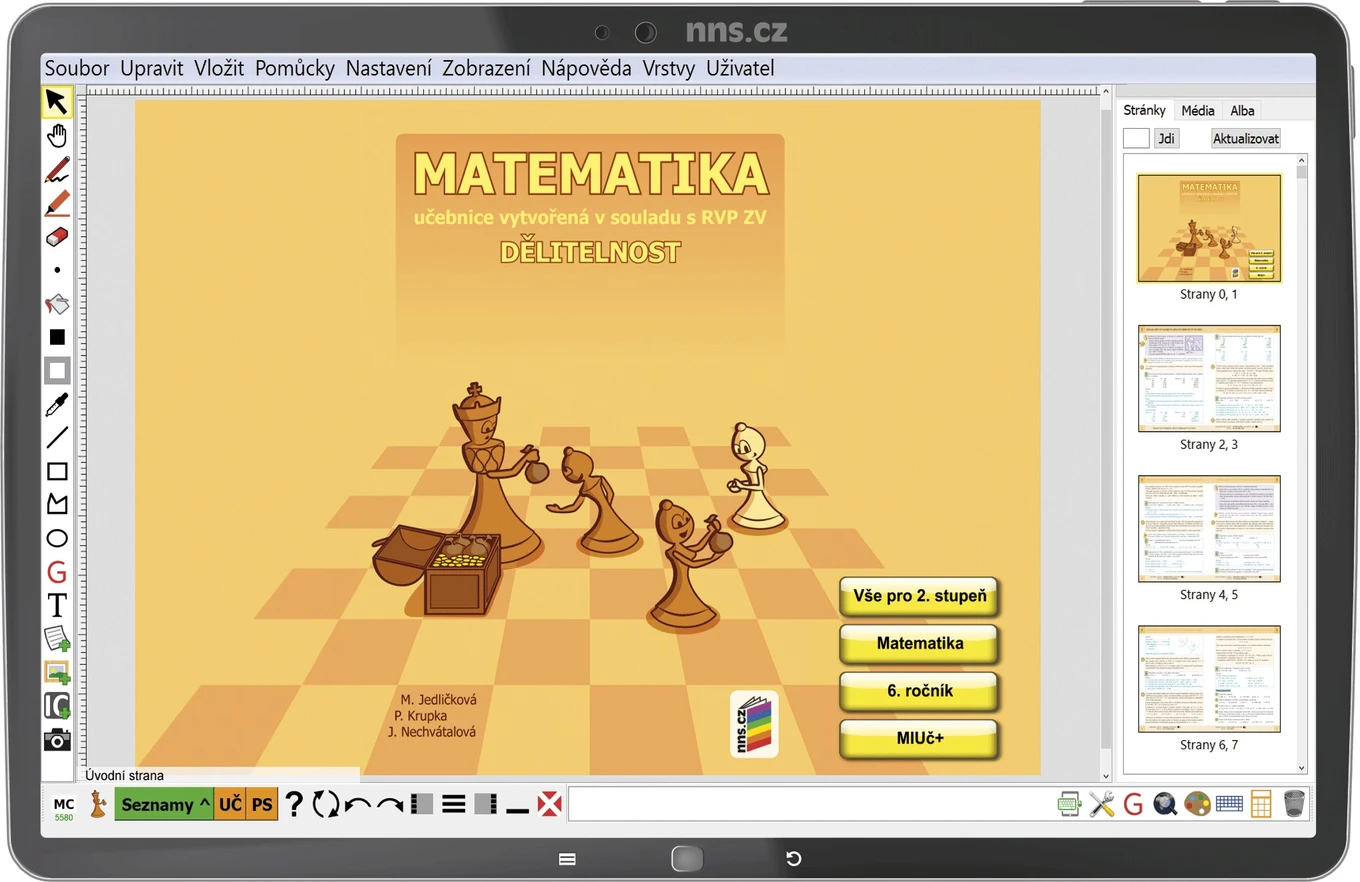
Task: Select the arrow pointer tool
Action: point(57,102)
